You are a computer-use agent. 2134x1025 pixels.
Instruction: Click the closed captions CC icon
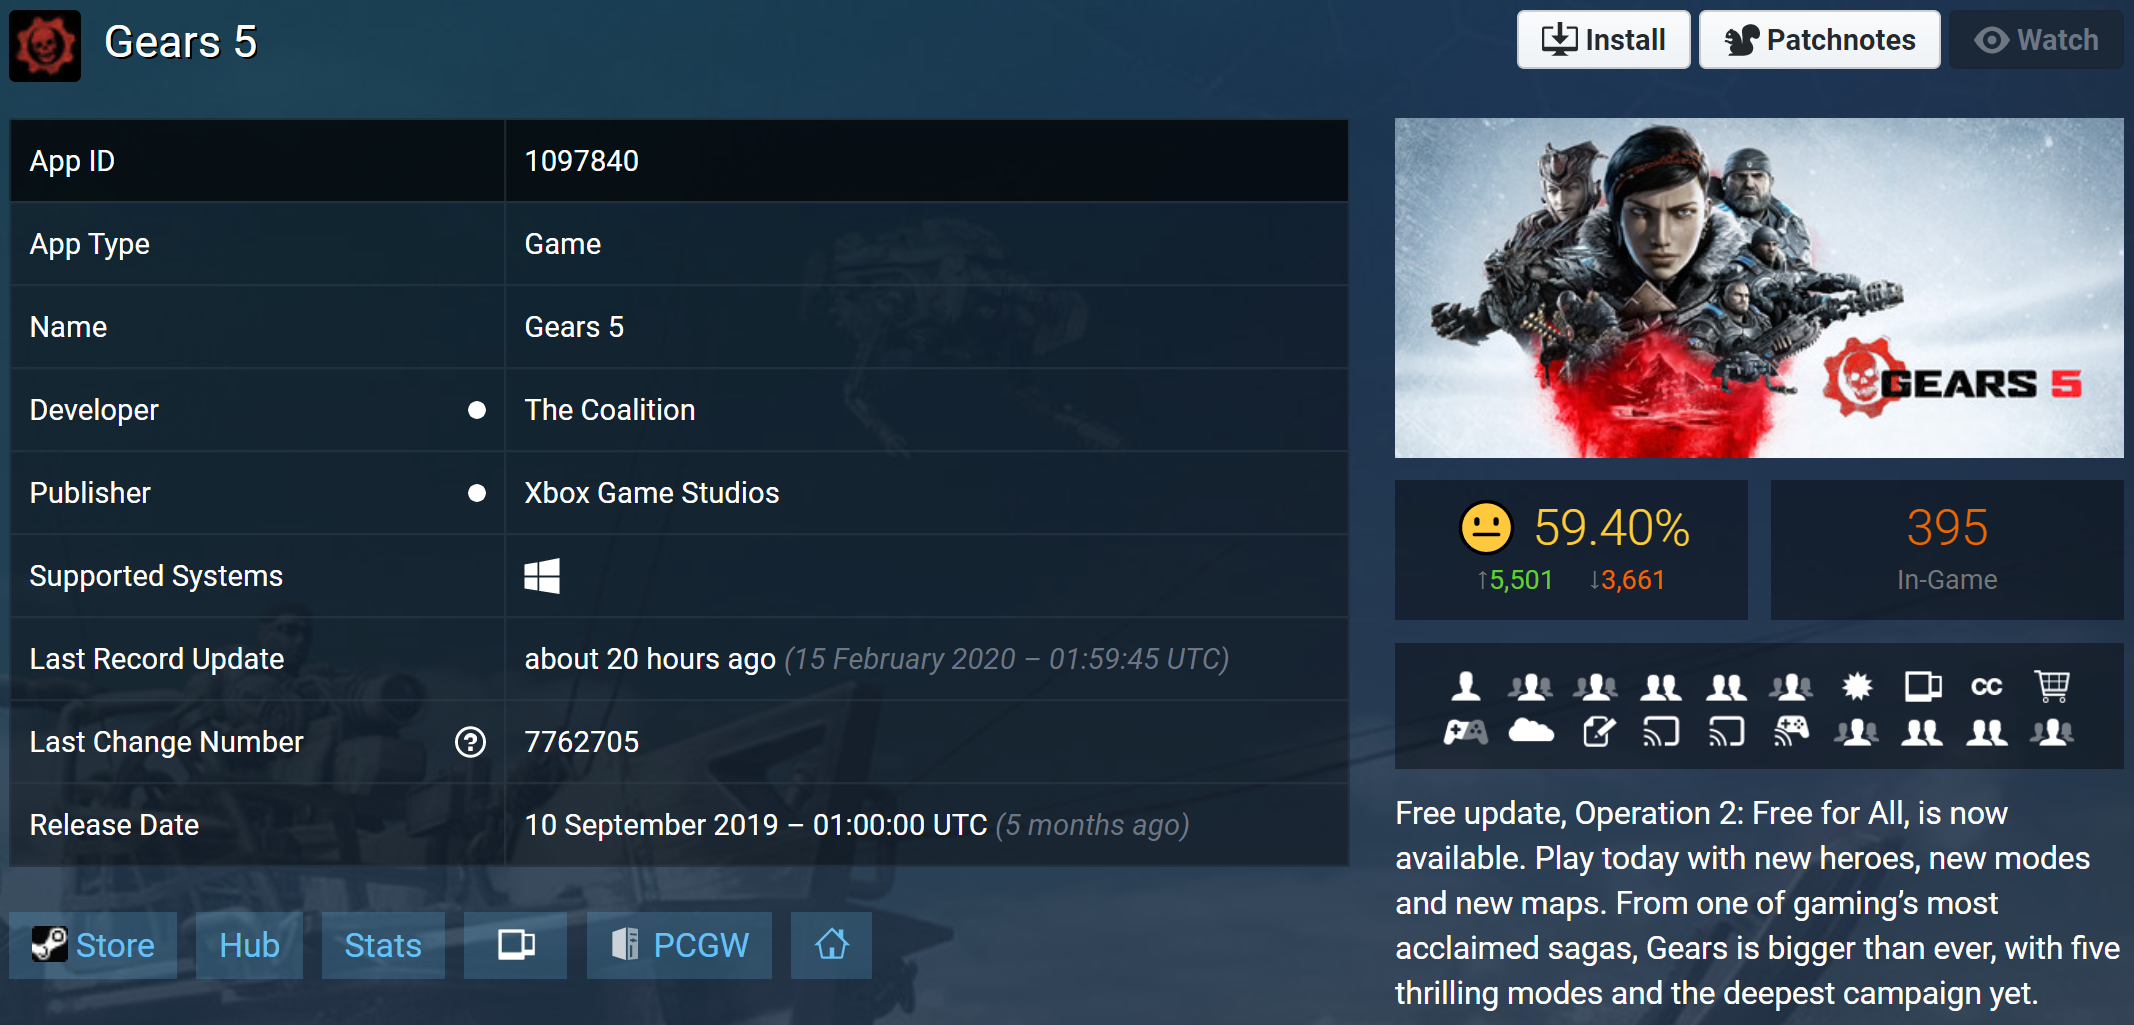[1986, 686]
